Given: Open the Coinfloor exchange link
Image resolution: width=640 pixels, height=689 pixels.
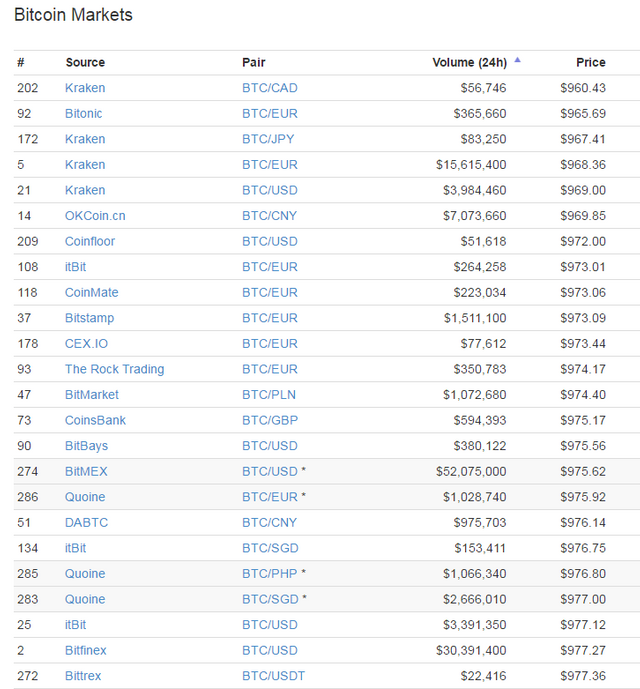Looking at the screenshot, I should point(90,241).
